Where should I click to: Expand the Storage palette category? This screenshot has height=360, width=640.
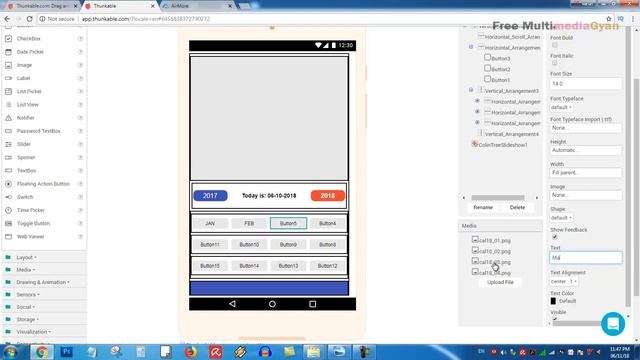(x=27, y=319)
